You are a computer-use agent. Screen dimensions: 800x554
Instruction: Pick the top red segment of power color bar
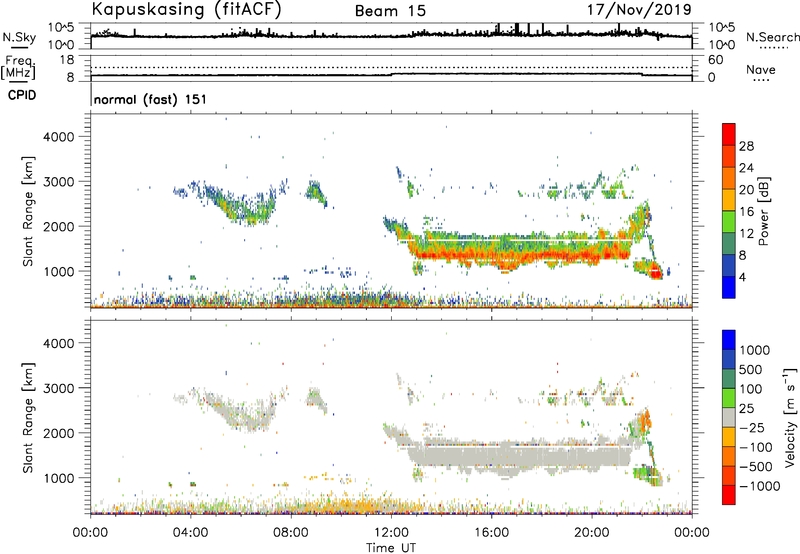click(729, 134)
